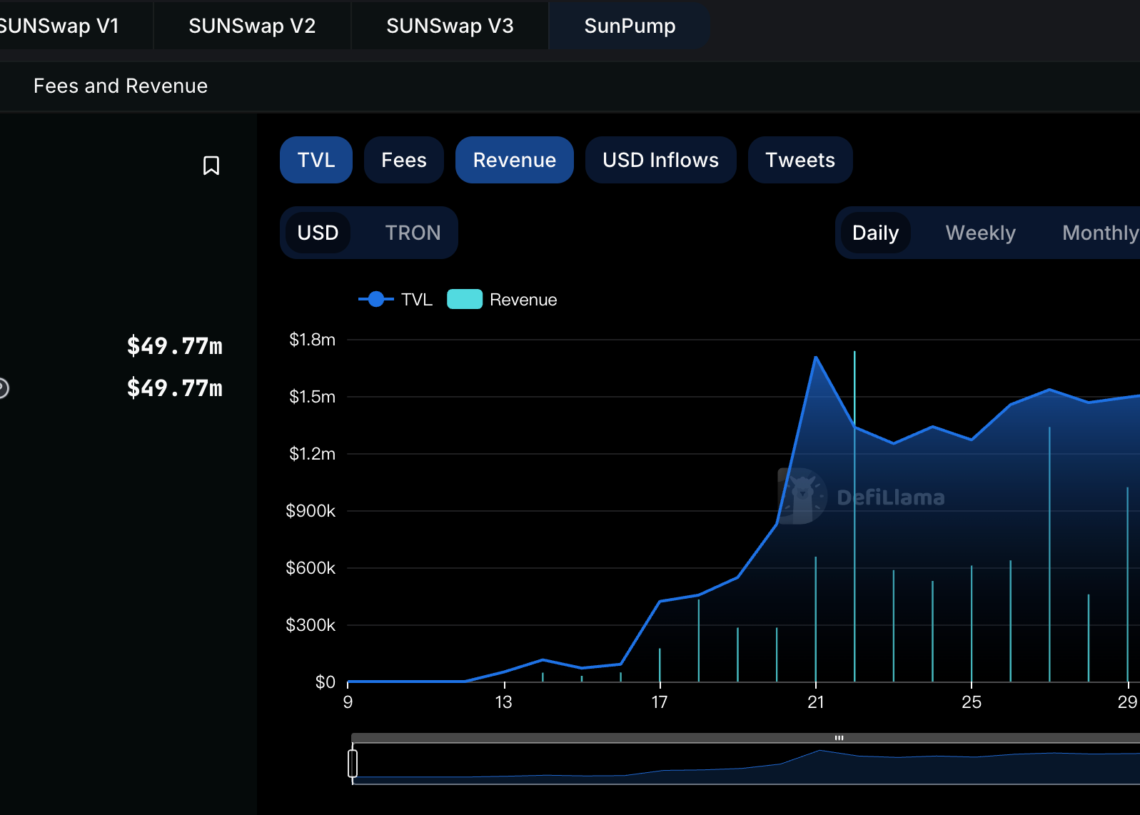
Task: Open the Fees and Revenue section
Action: [120, 86]
